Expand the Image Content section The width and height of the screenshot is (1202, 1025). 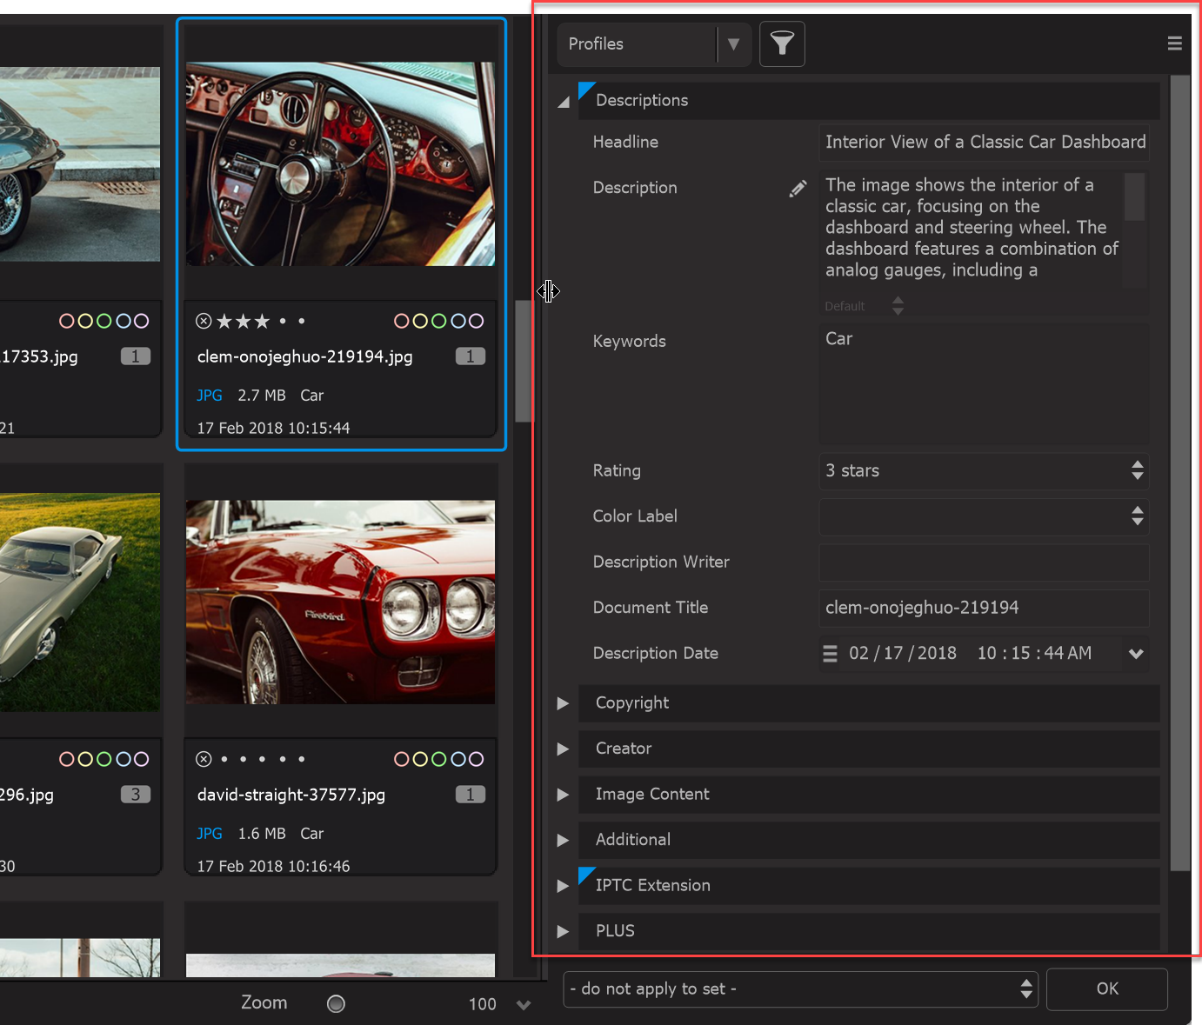click(563, 794)
